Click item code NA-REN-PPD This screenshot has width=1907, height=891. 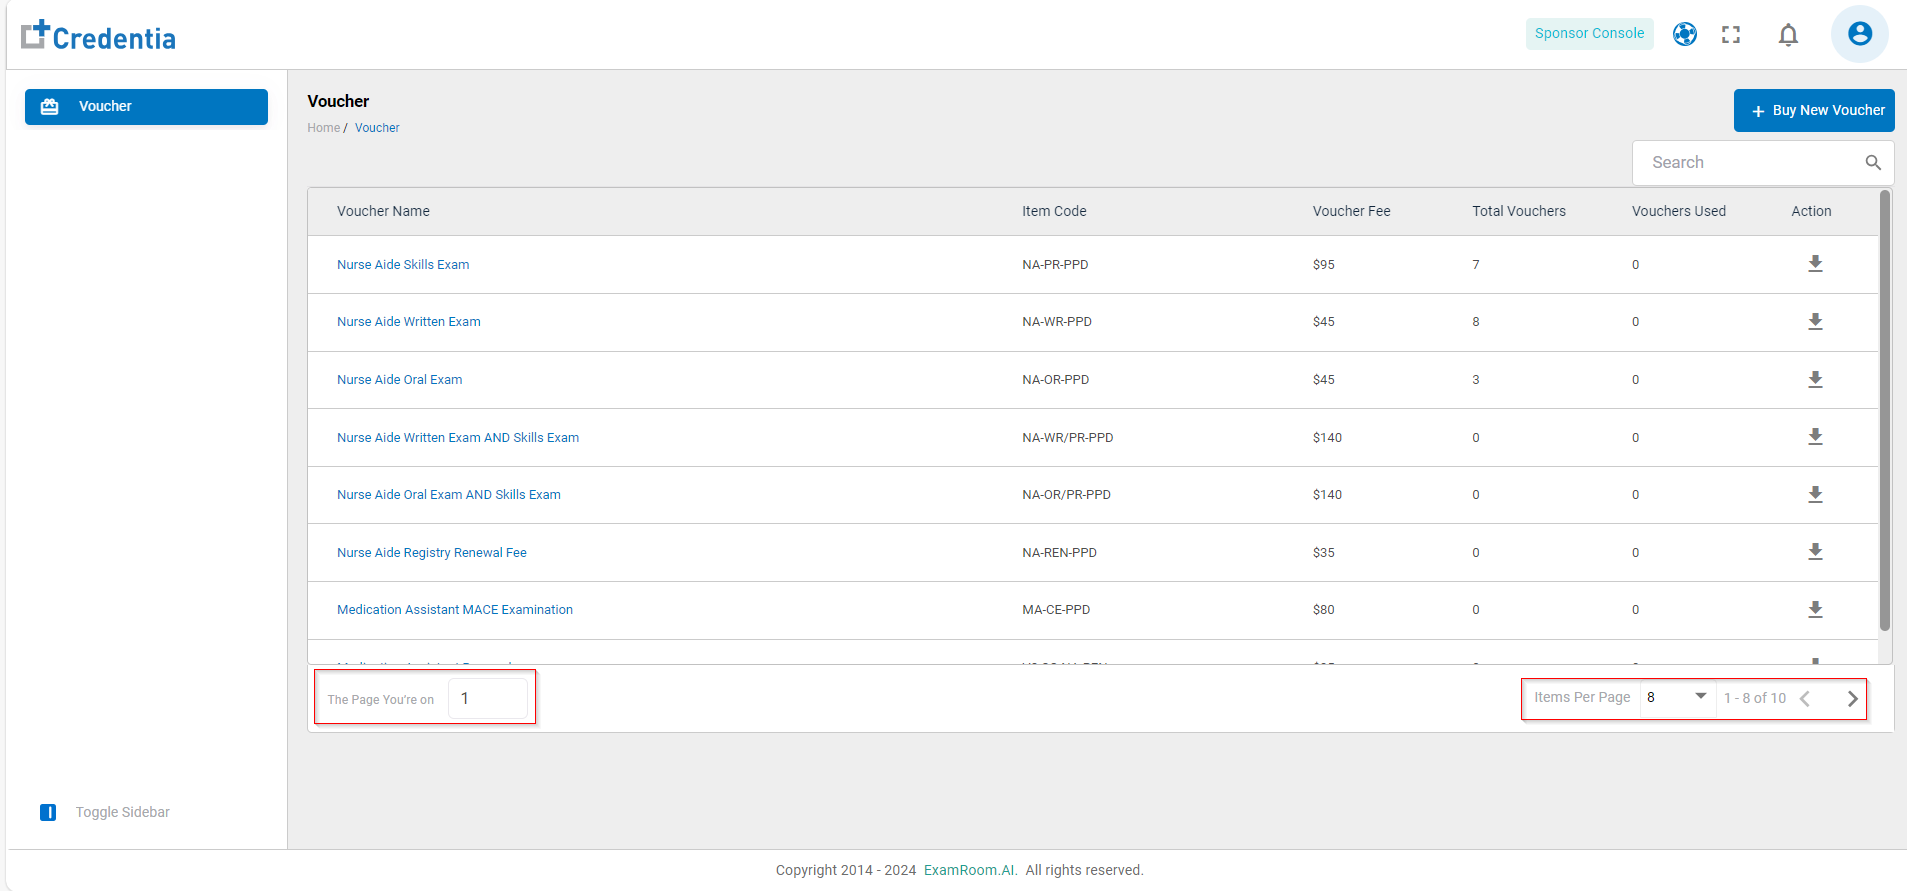1059,553
